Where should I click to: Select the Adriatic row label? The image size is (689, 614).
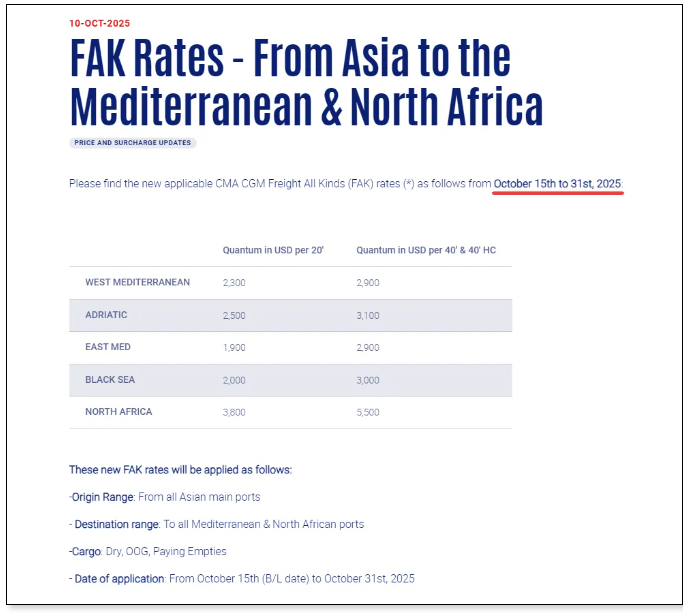click(106, 315)
